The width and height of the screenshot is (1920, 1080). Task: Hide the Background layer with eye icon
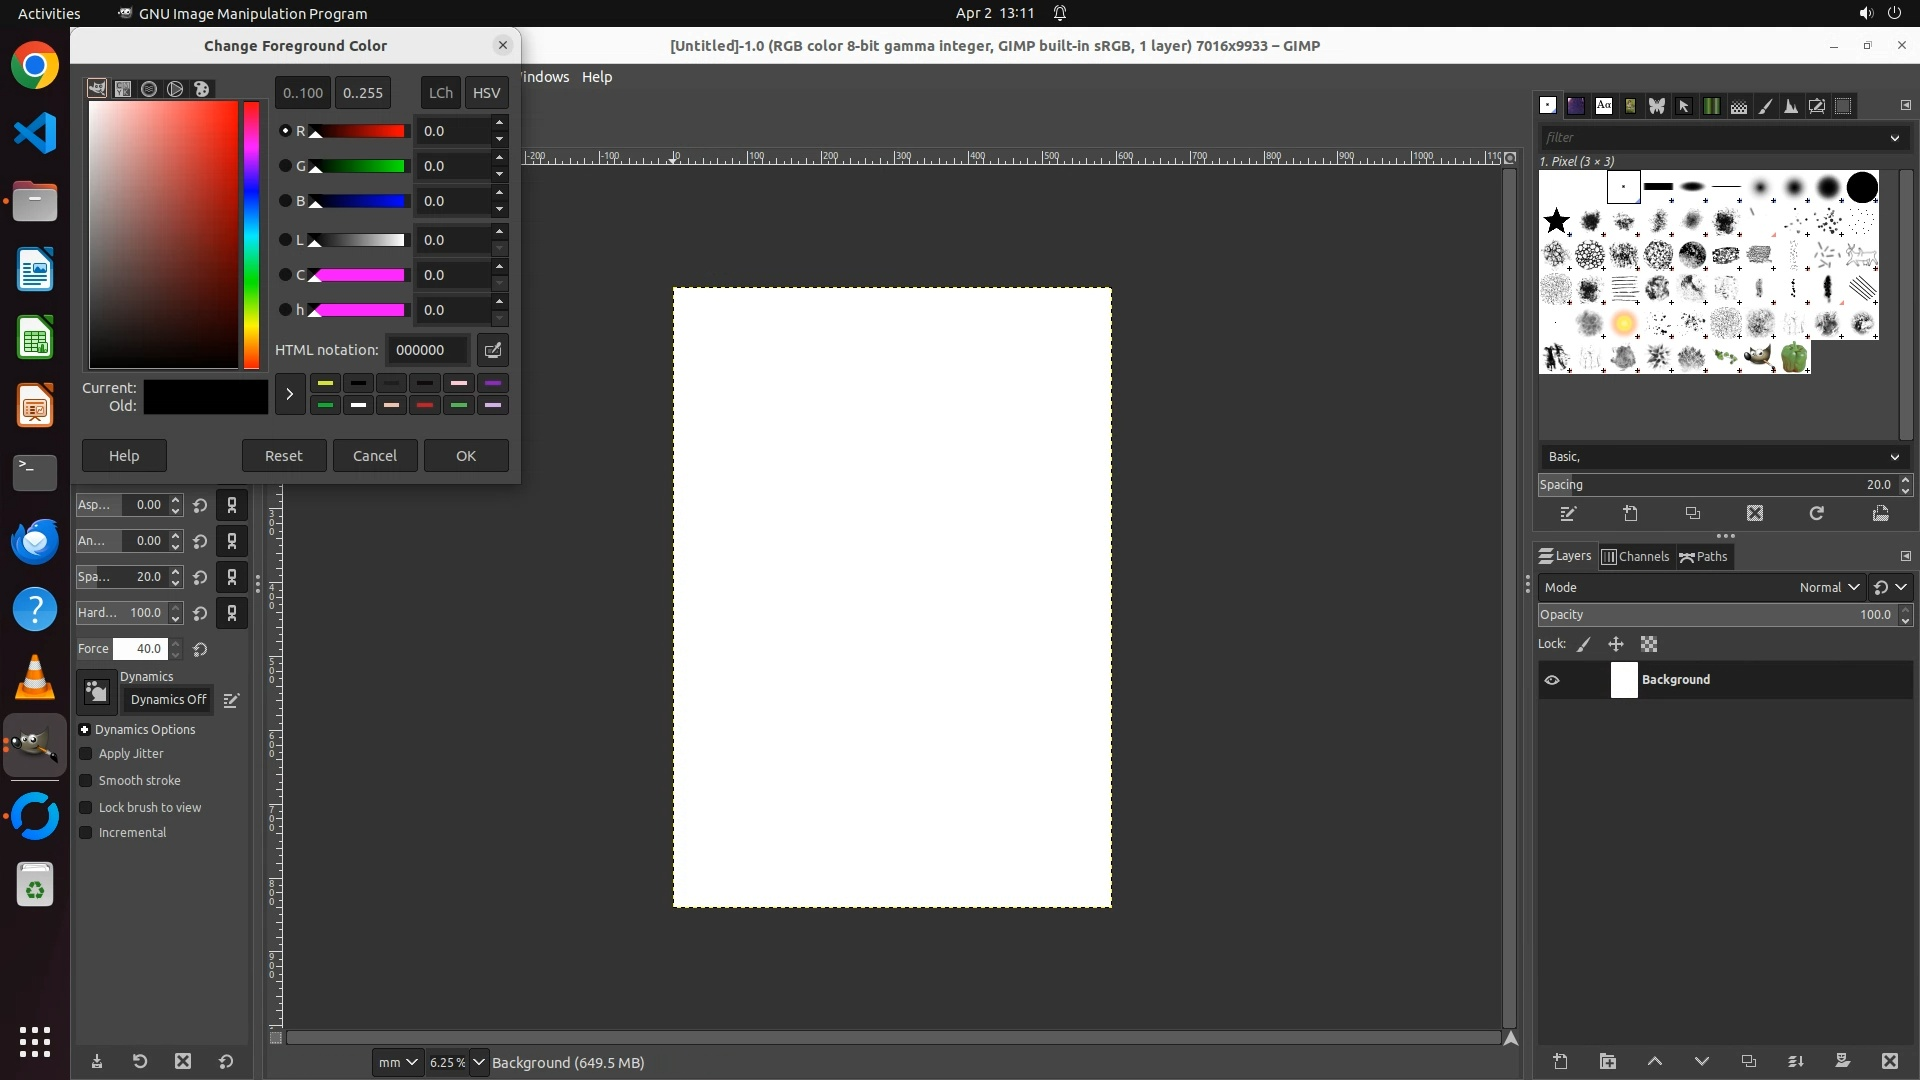[x=1552, y=680]
